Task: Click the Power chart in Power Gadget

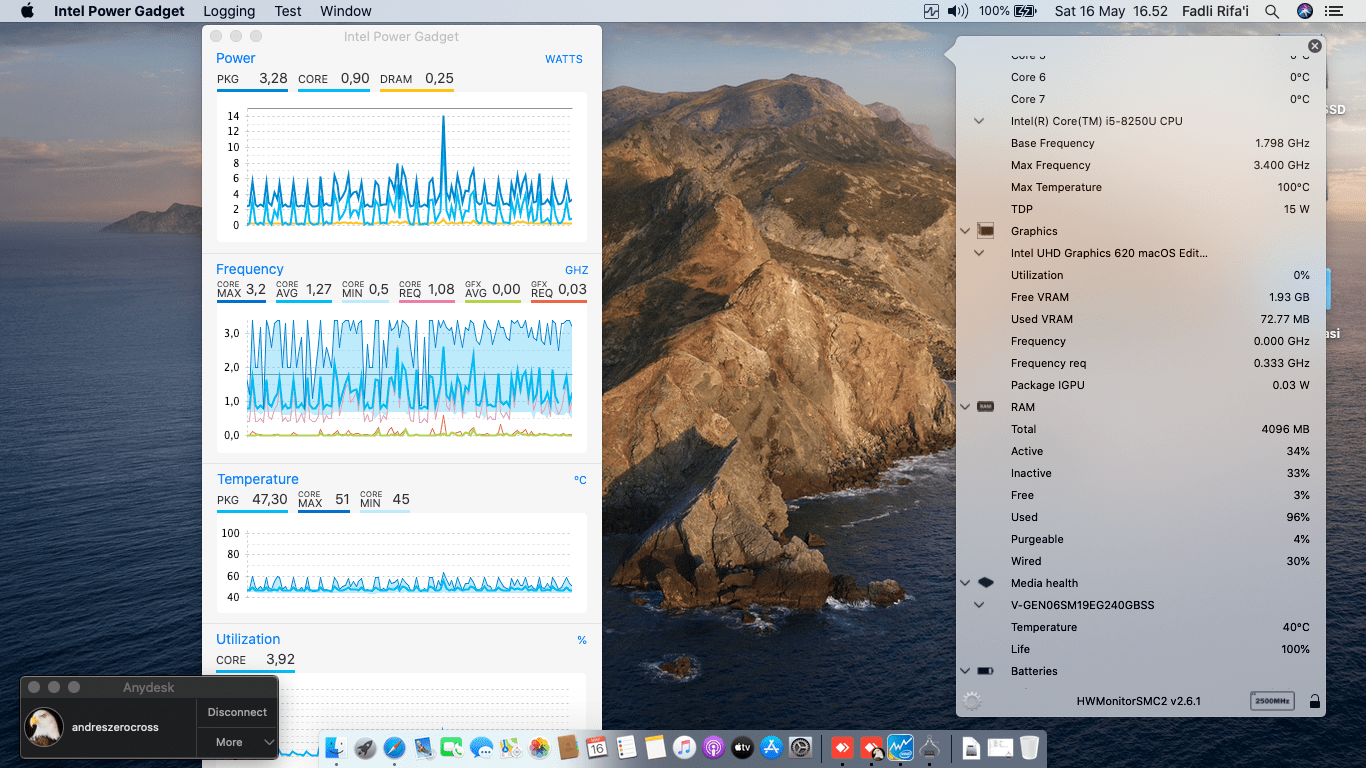Action: pos(401,166)
